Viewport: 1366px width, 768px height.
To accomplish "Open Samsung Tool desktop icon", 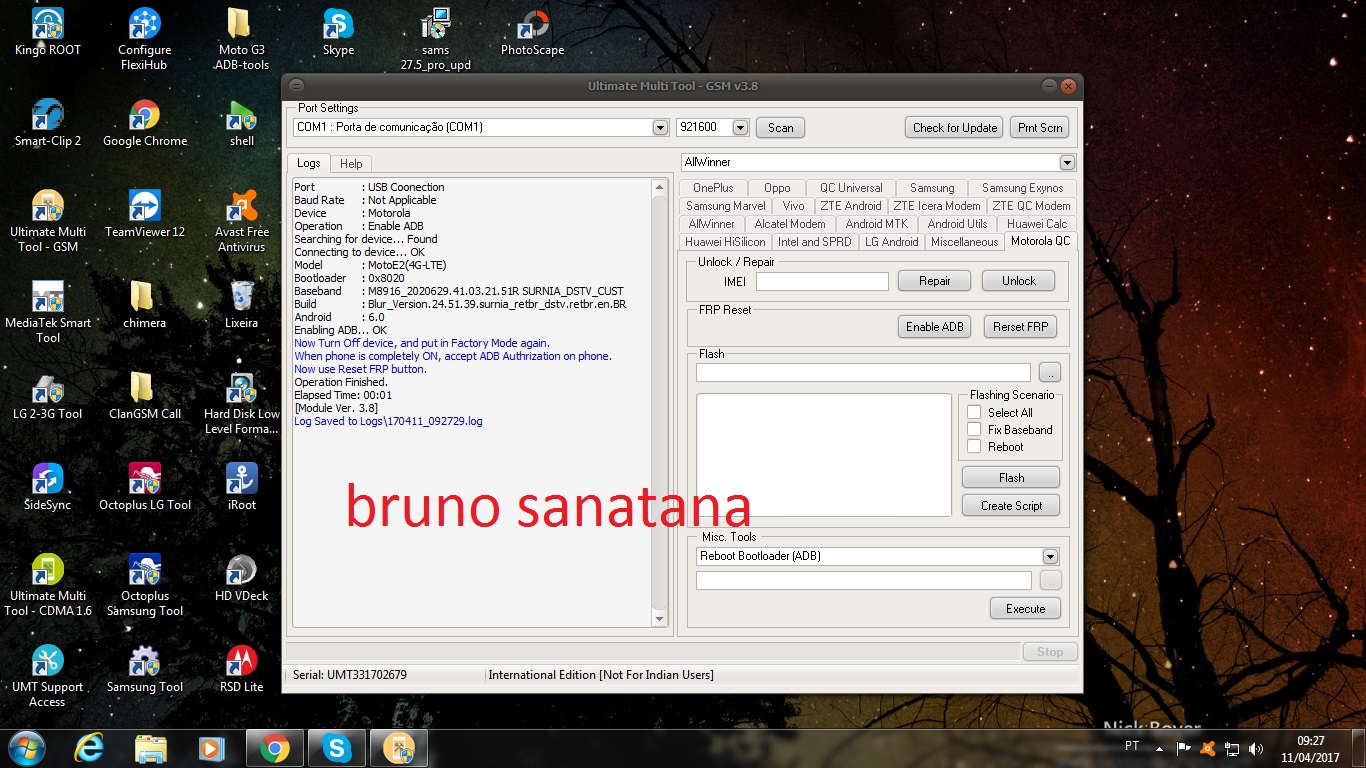I will click(x=145, y=669).
